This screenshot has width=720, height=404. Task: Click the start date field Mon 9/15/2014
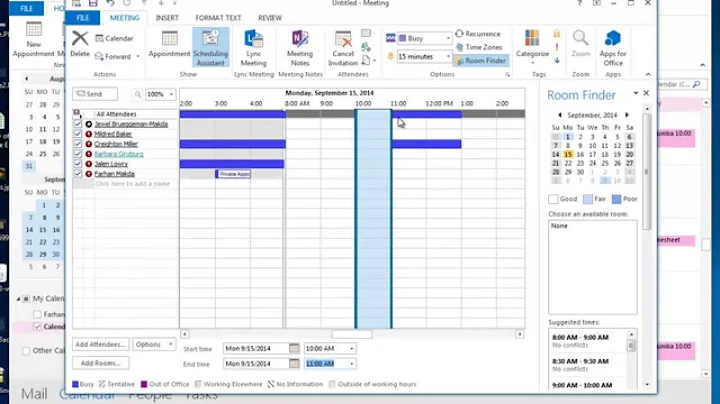[256, 348]
